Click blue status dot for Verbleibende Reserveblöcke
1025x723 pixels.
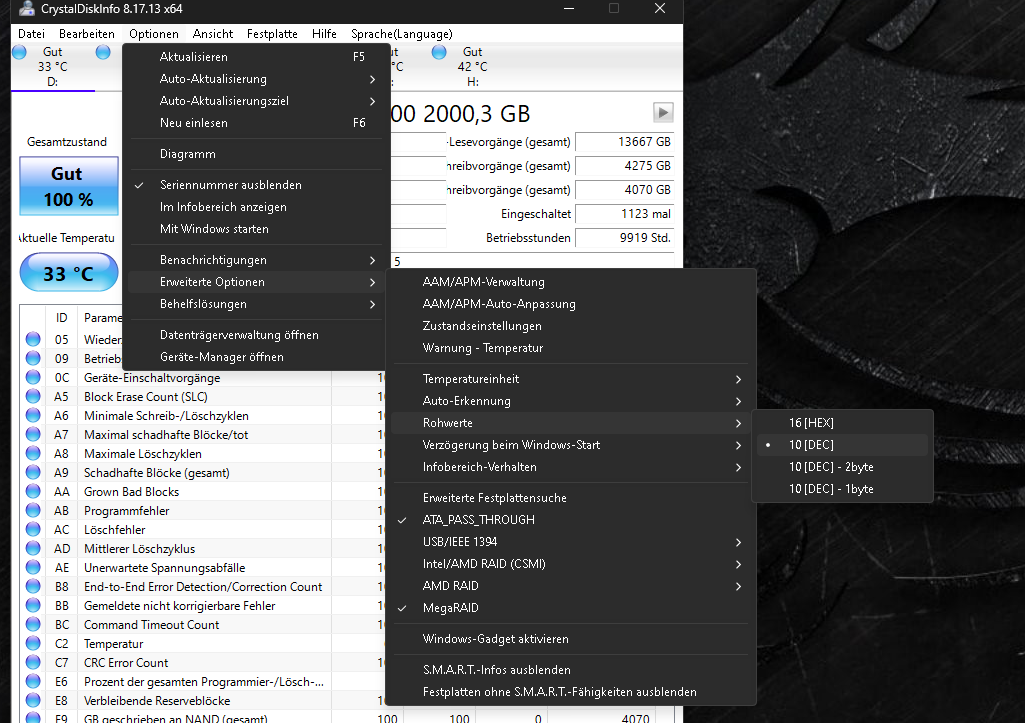coord(33,699)
